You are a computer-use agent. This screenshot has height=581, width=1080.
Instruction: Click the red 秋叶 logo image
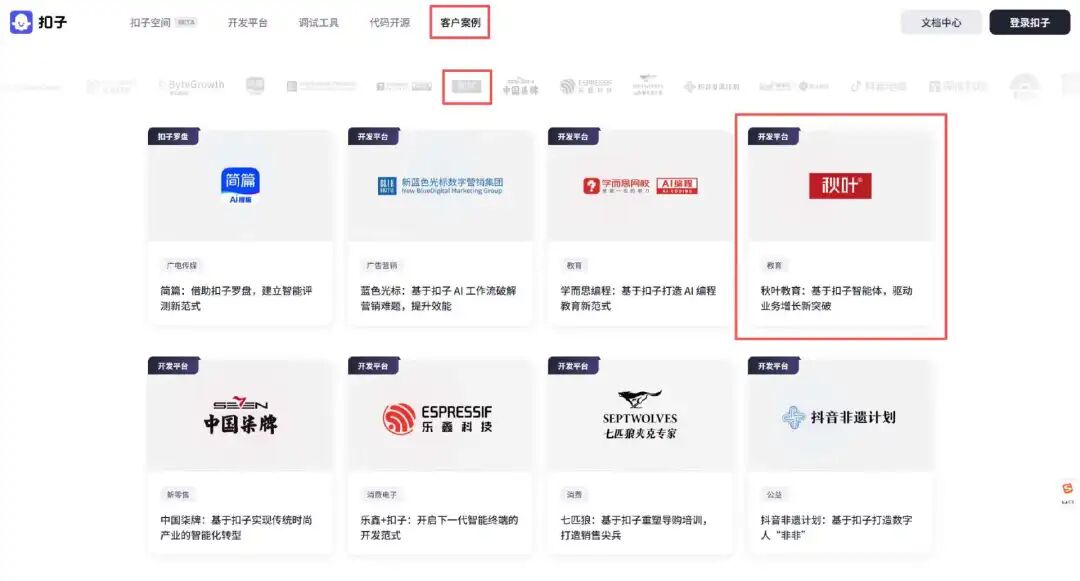[840, 186]
